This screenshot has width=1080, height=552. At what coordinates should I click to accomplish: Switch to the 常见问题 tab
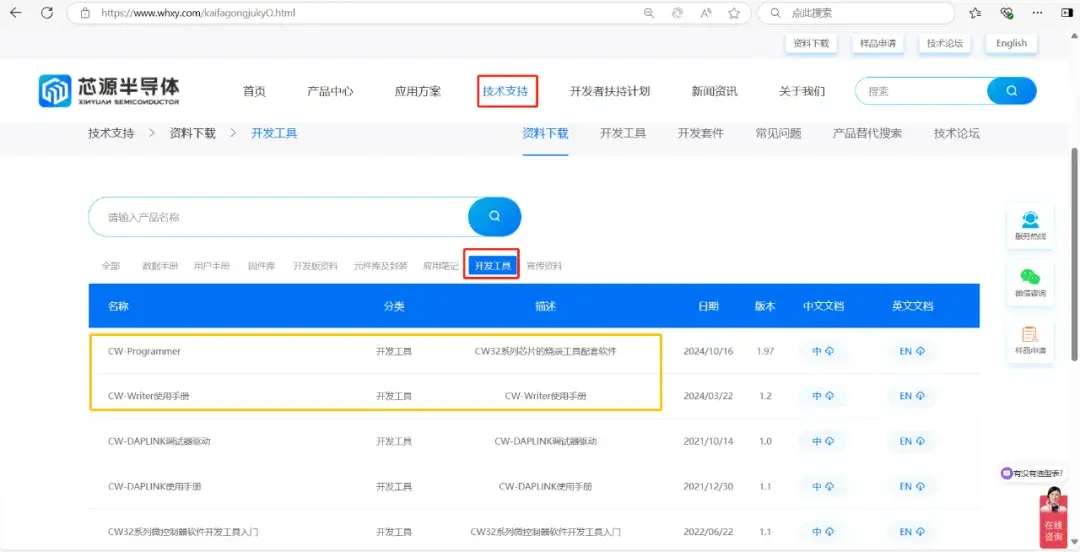pos(778,134)
